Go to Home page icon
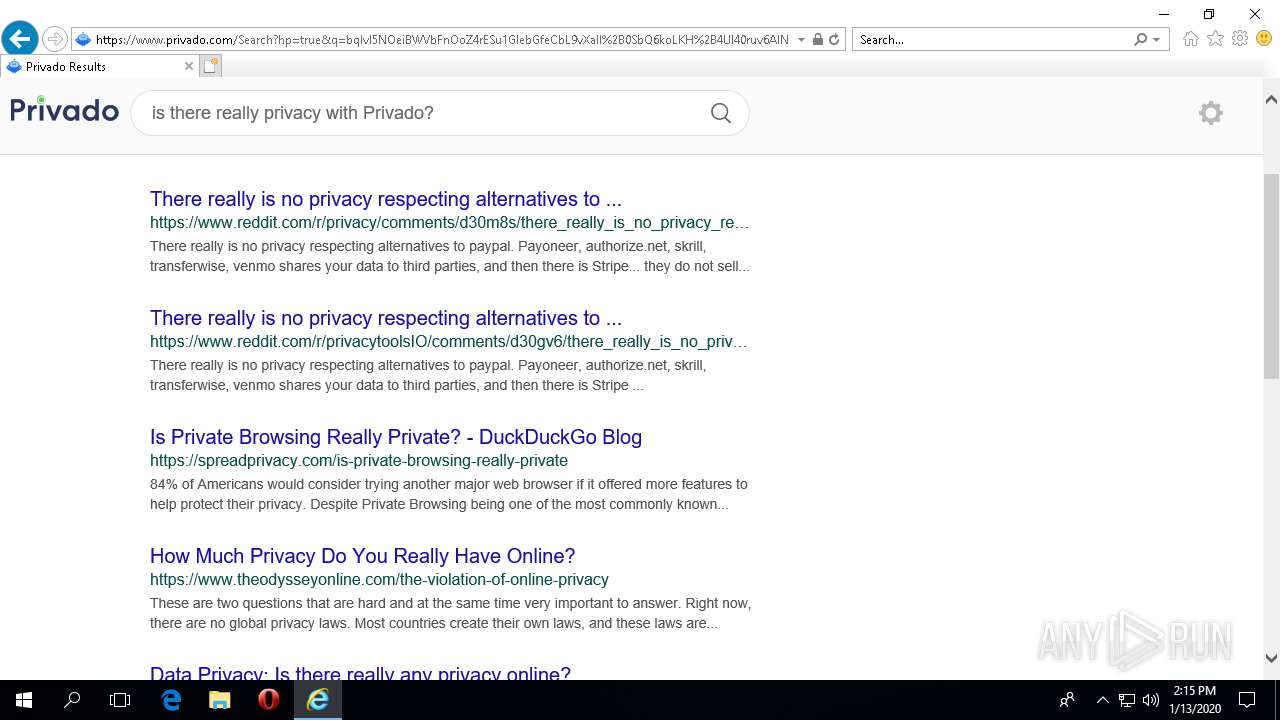Viewport: 1280px width, 720px height. [x=1190, y=39]
